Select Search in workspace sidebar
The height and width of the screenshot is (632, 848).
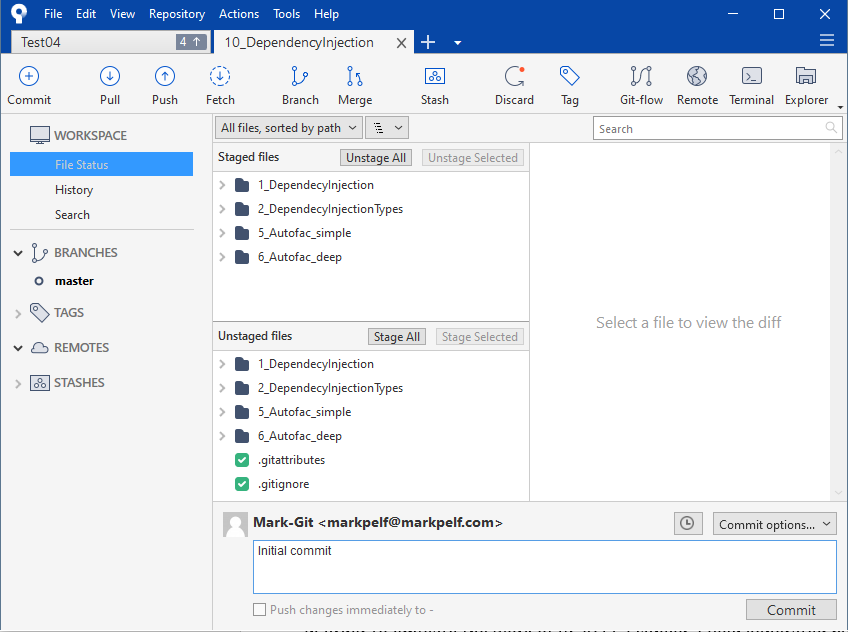coord(72,215)
